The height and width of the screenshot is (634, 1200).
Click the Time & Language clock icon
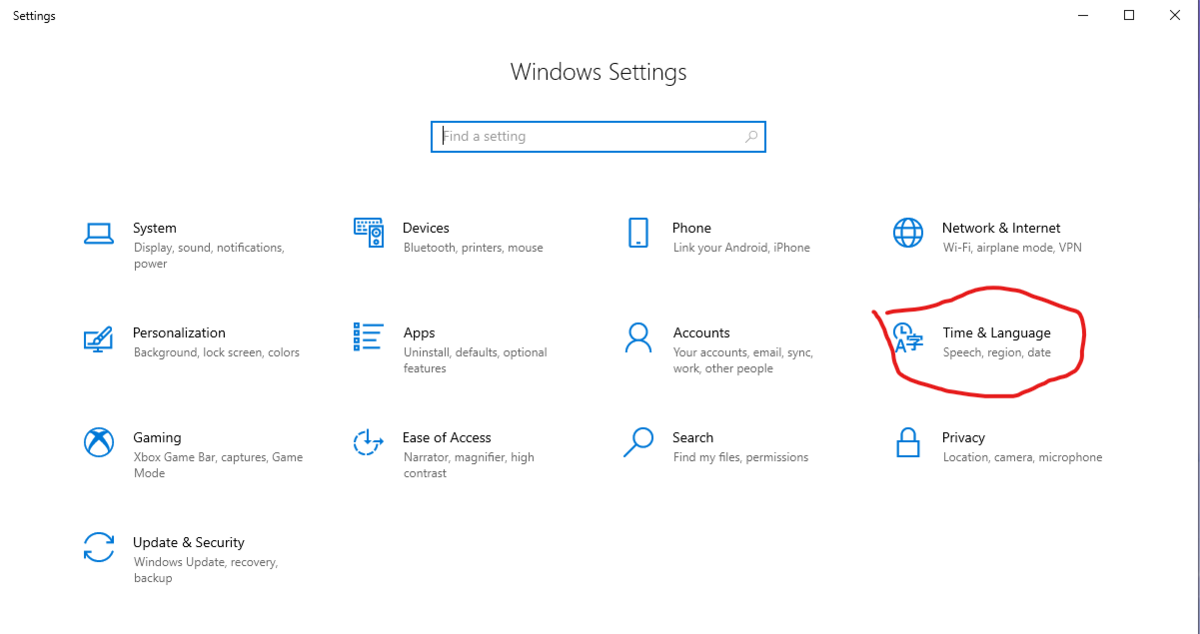tap(908, 338)
